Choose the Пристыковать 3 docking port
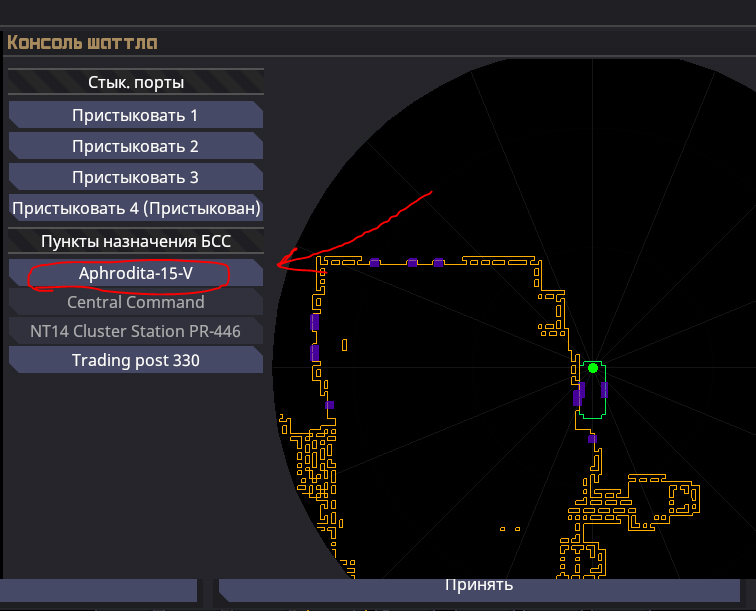The image size is (756, 611). [x=135, y=177]
